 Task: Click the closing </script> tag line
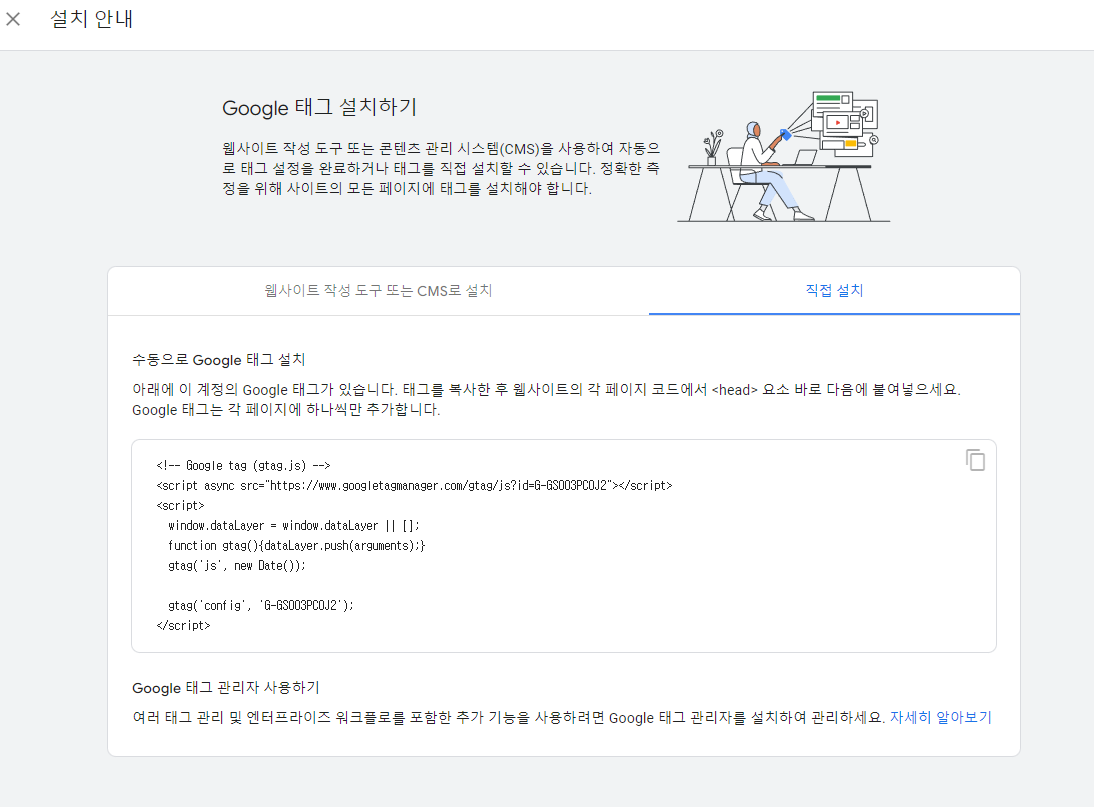(183, 626)
